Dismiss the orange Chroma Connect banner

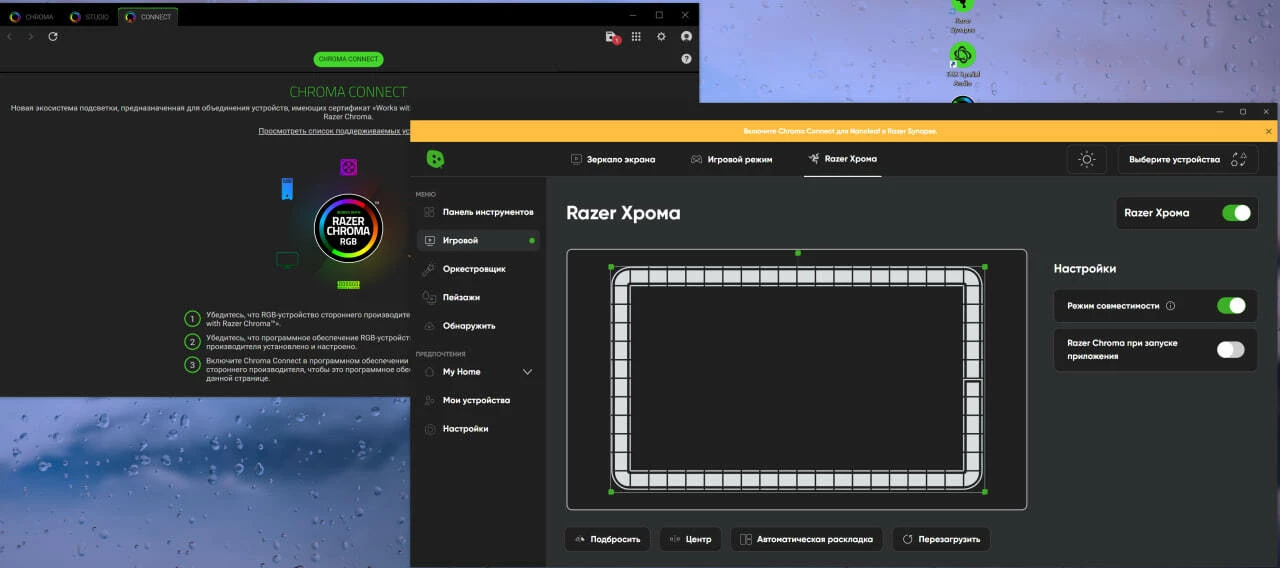pyautogui.click(x=1269, y=131)
